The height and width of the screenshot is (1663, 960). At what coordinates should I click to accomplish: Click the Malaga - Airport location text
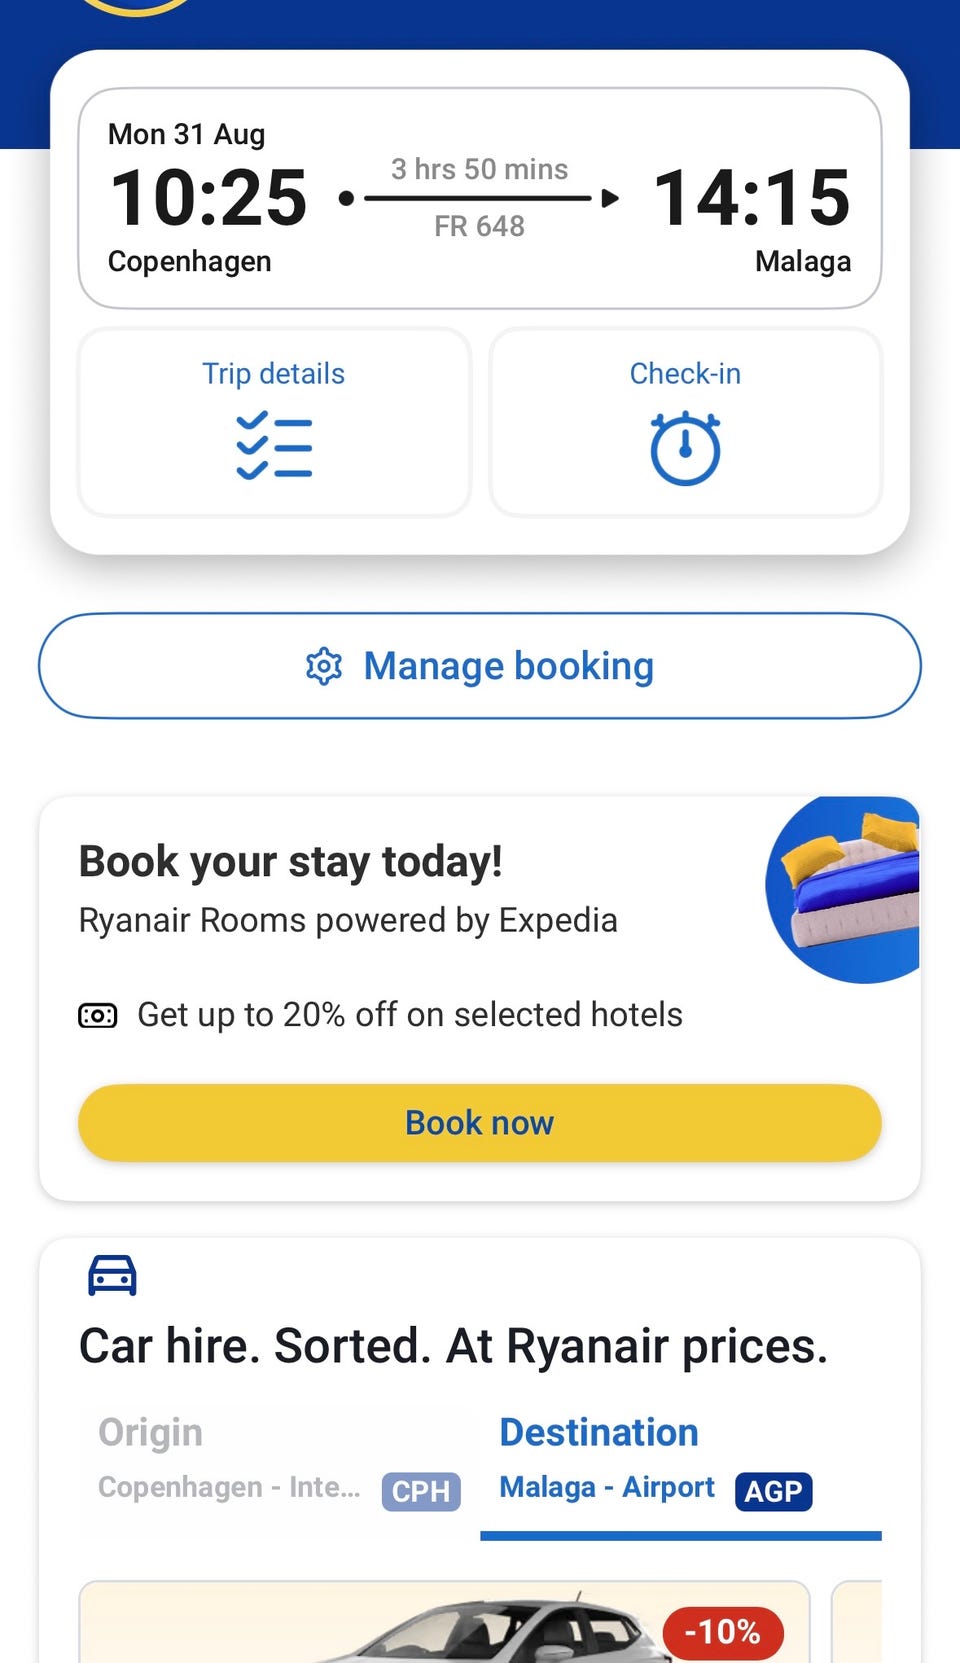(607, 1487)
